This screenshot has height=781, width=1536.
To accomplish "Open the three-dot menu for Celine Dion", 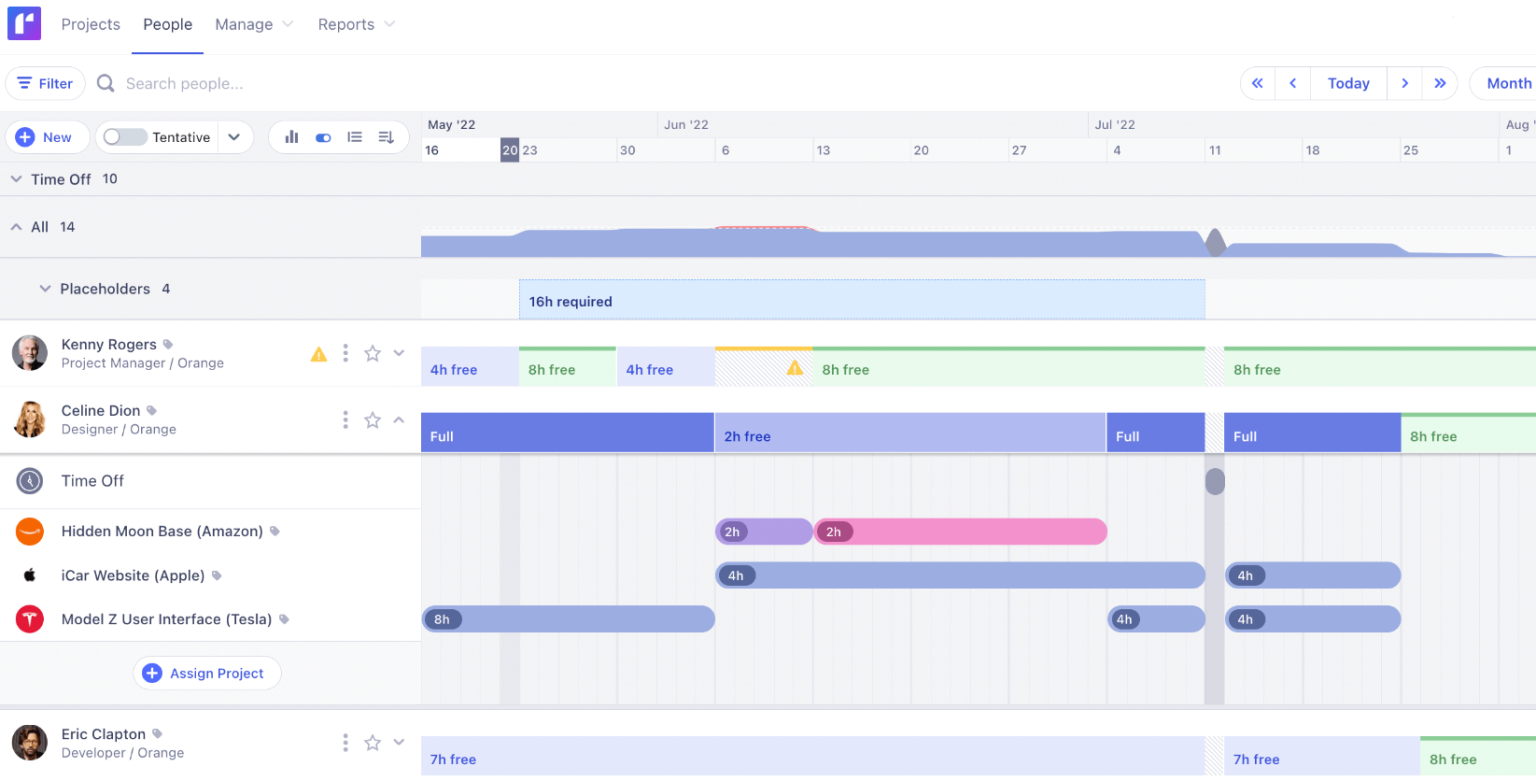I will tap(345, 420).
